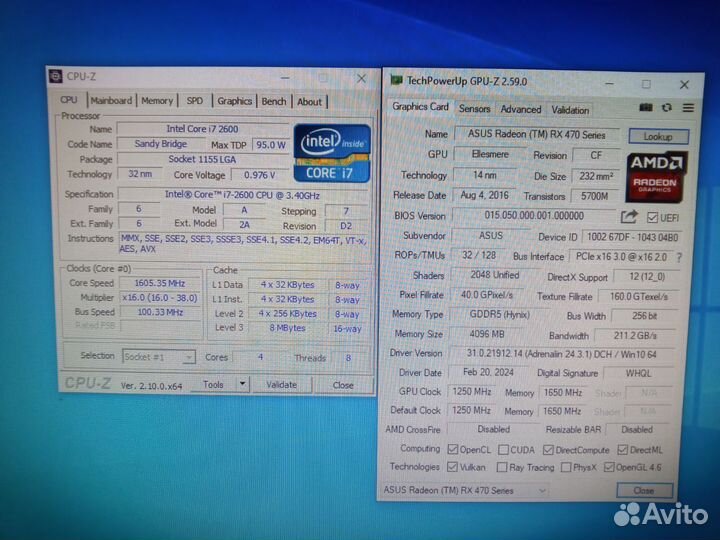Image resolution: width=720 pixels, height=540 pixels.
Task: Click the Level 3 cache value 8 MBytes
Action: tap(287, 328)
